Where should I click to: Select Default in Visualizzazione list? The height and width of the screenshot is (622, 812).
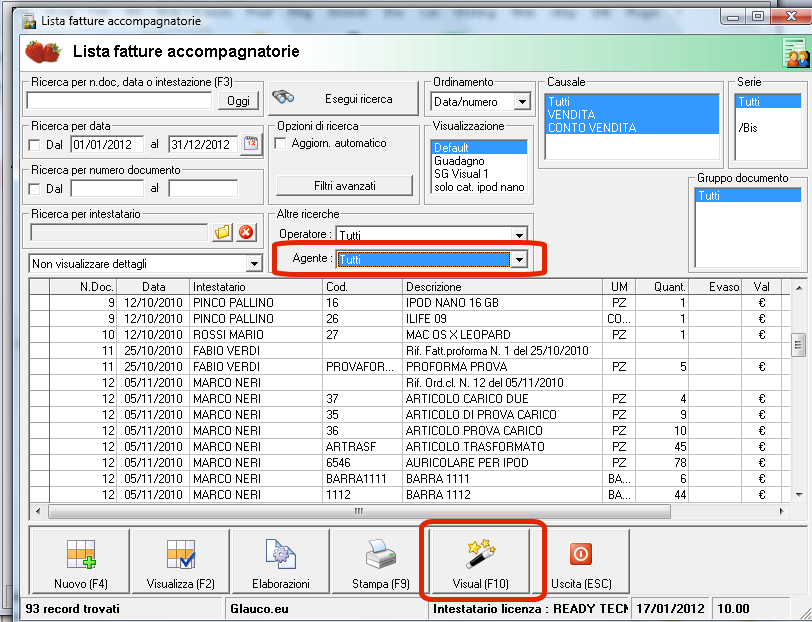point(479,148)
